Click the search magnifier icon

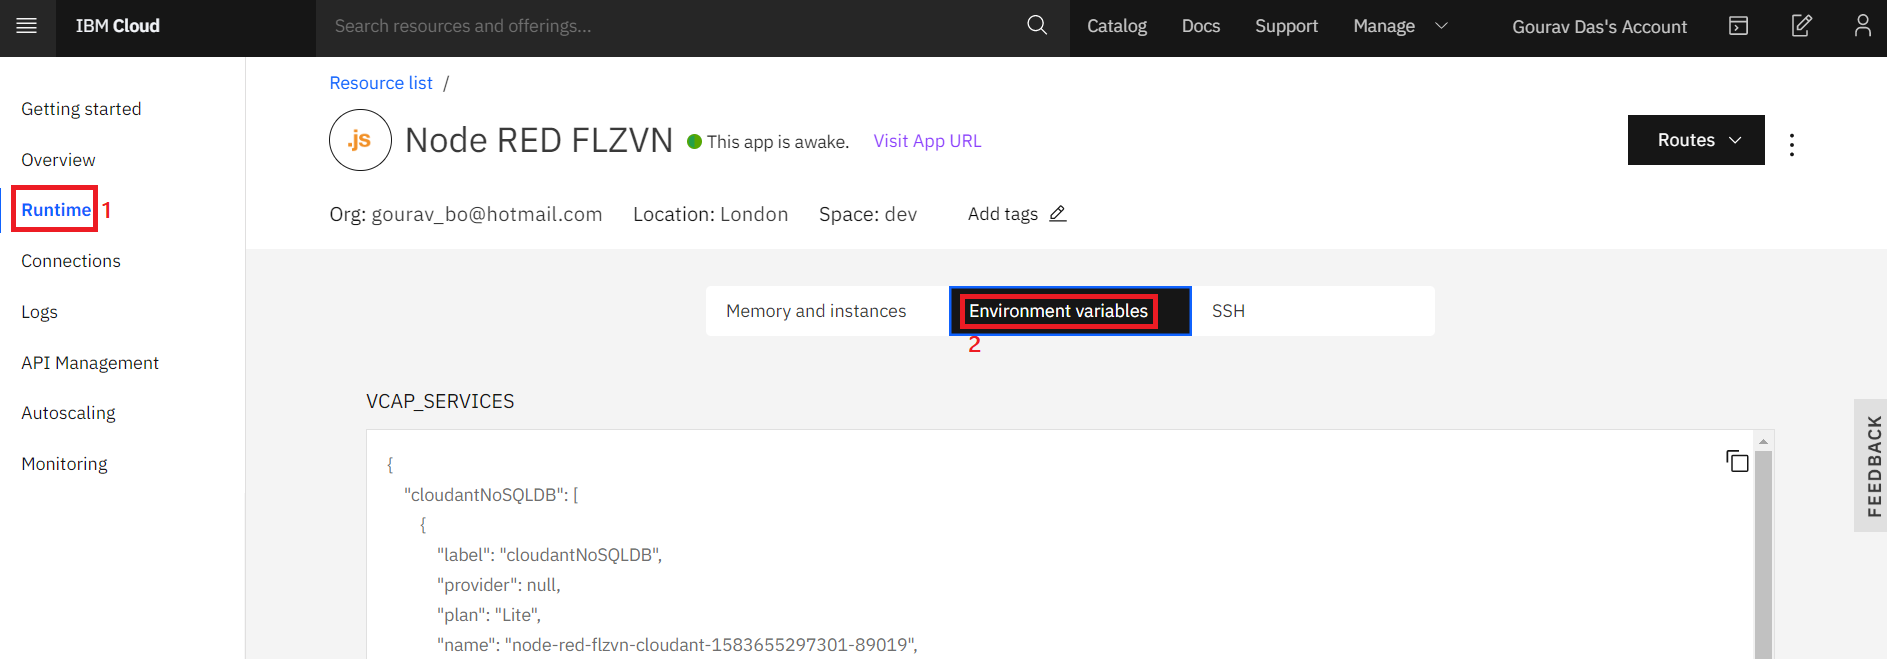[x=1037, y=25]
